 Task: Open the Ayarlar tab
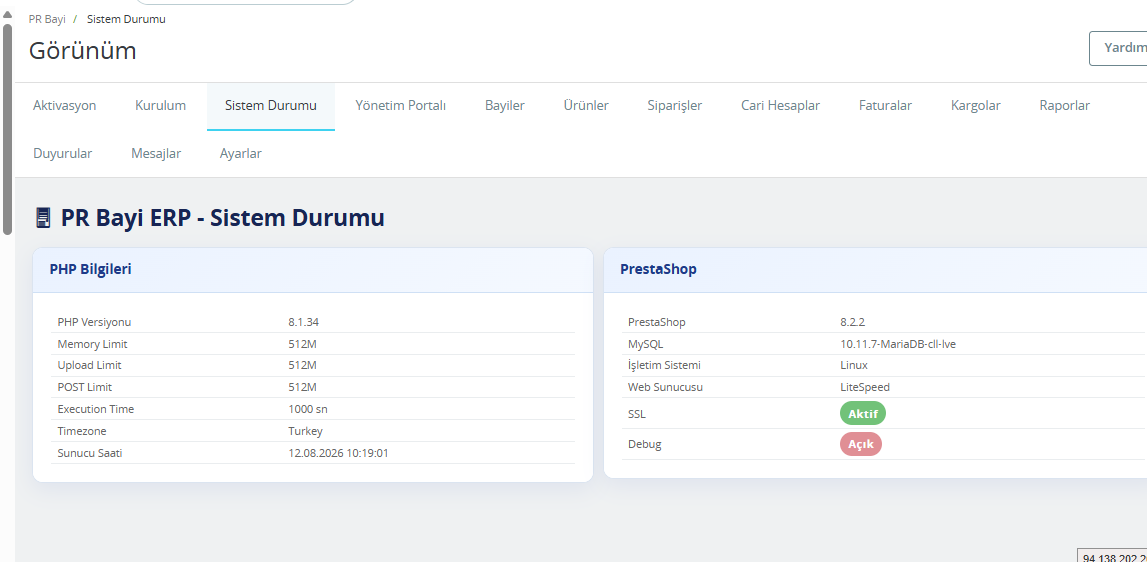[x=241, y=154]
